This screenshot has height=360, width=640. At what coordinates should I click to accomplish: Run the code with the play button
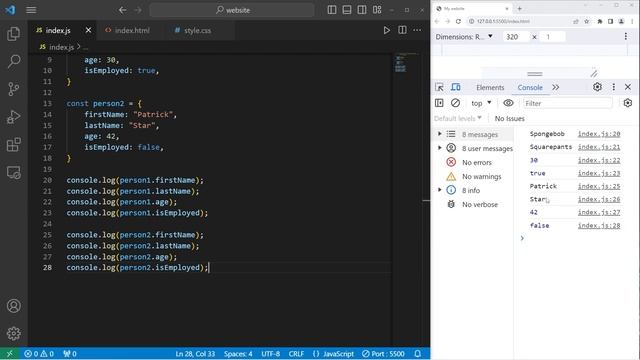coord(387,30)
